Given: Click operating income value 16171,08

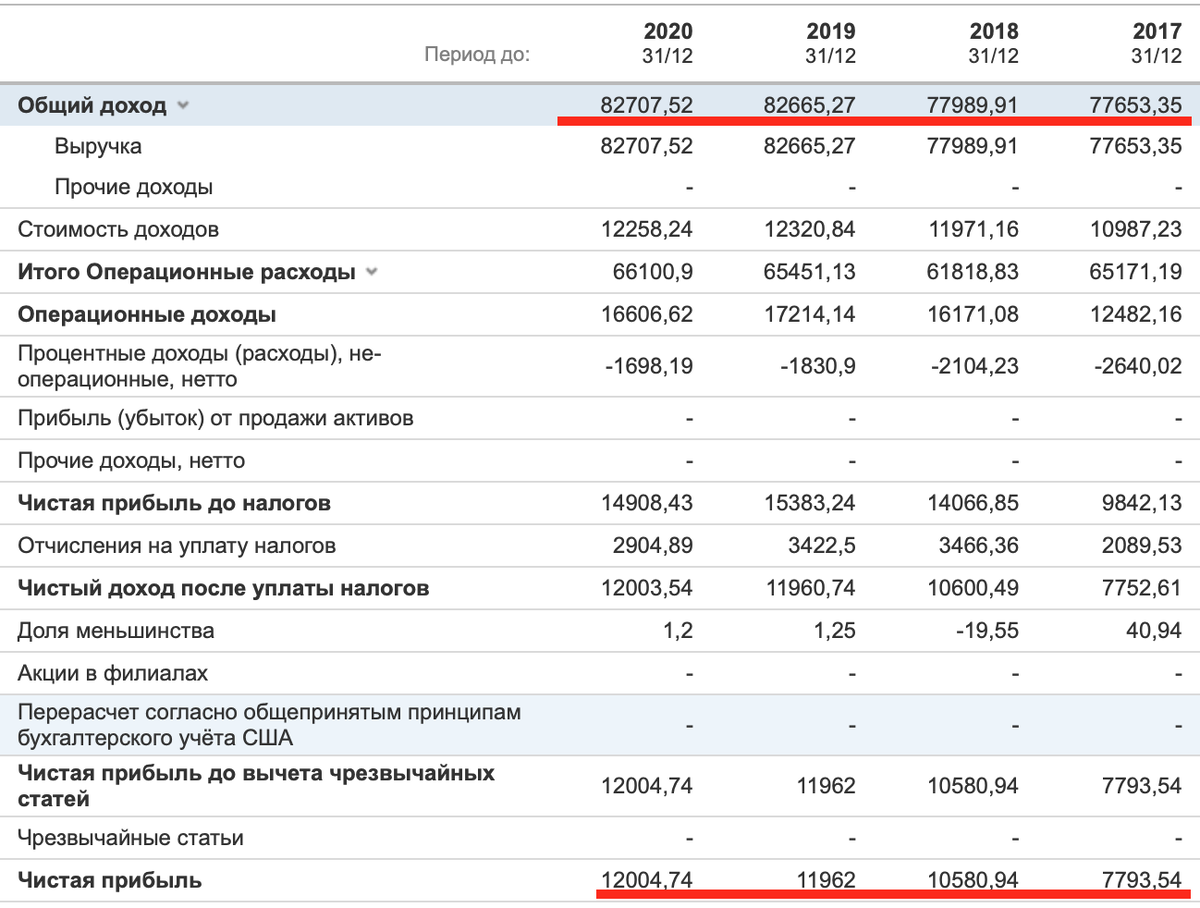Looking at the screenshot, I should 972,314.
